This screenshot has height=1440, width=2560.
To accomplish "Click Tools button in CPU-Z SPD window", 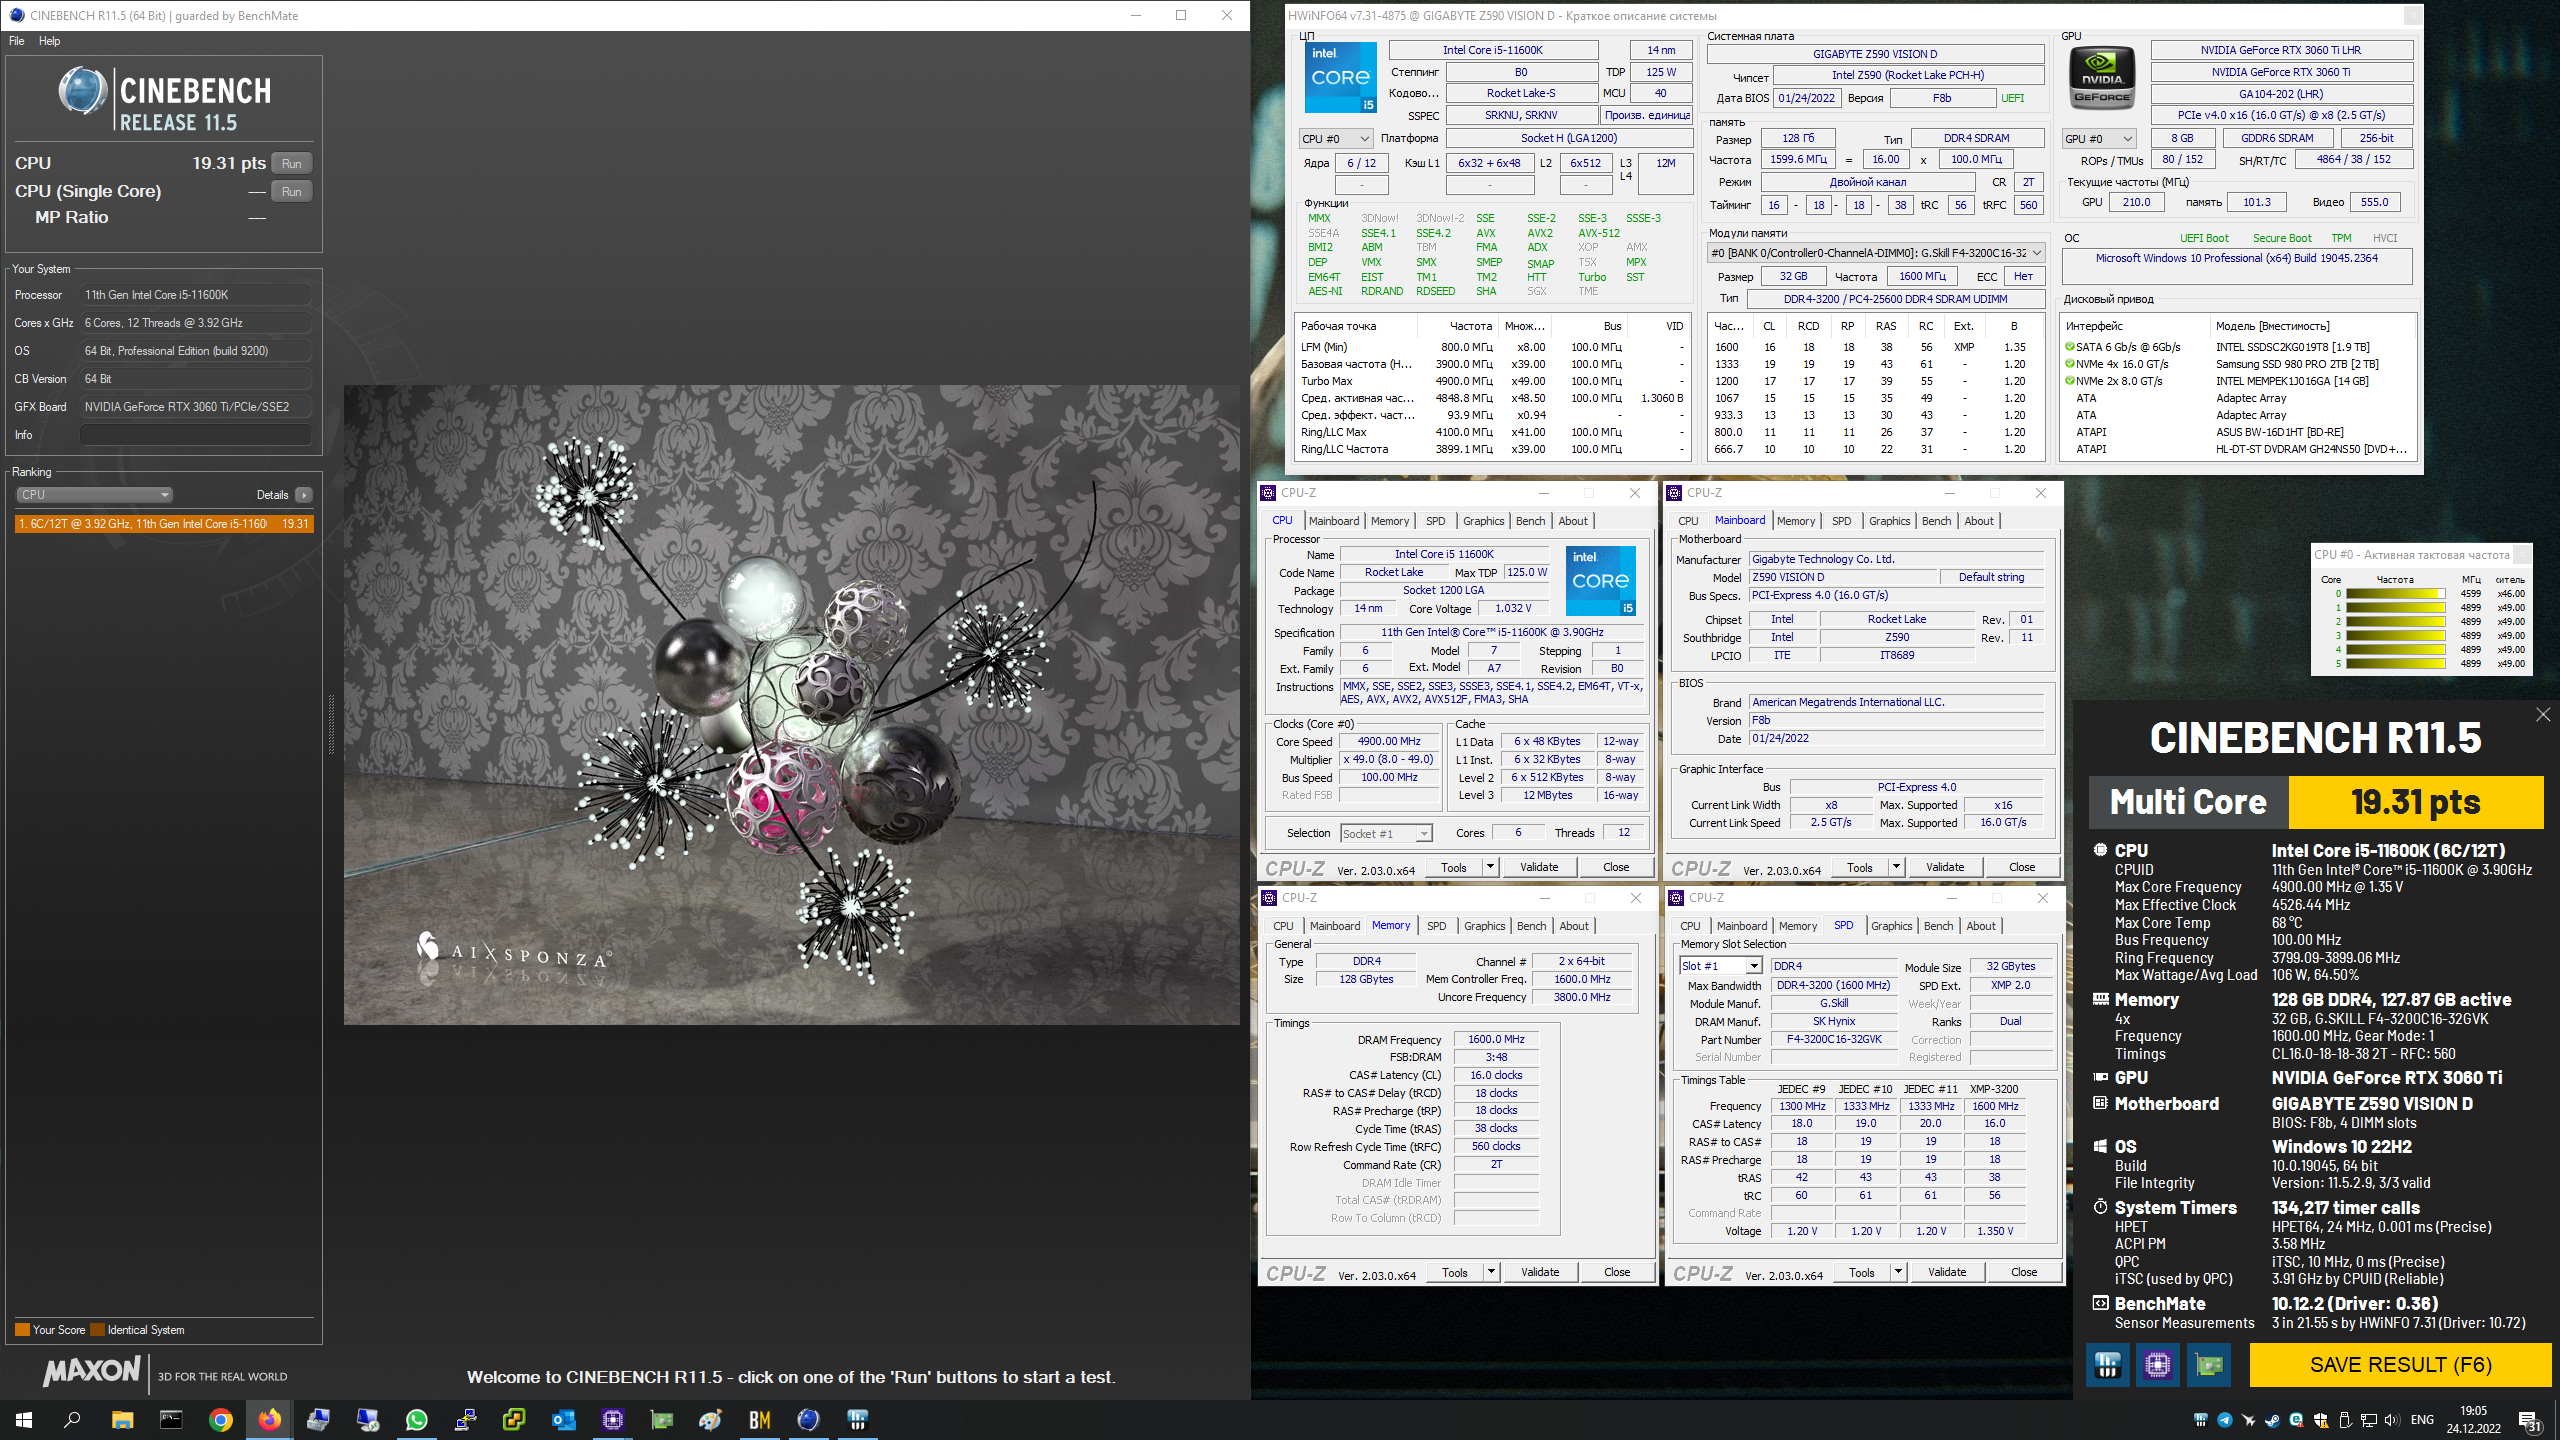I will (x=1862, y=1272).
